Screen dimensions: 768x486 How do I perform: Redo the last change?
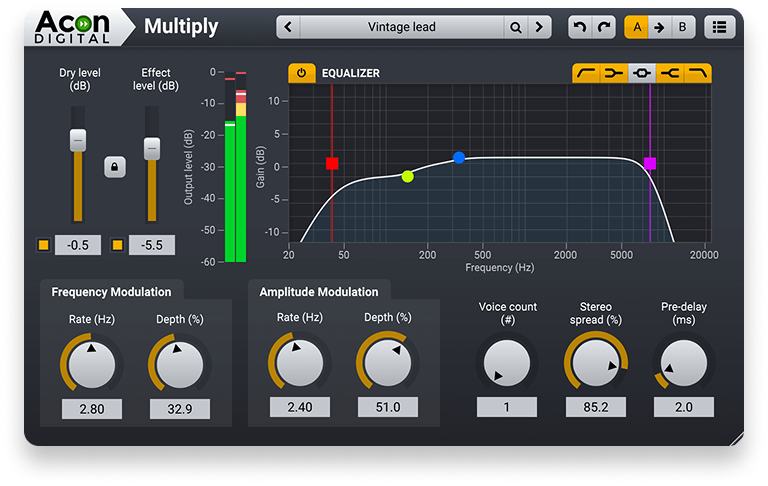point(602,27)
